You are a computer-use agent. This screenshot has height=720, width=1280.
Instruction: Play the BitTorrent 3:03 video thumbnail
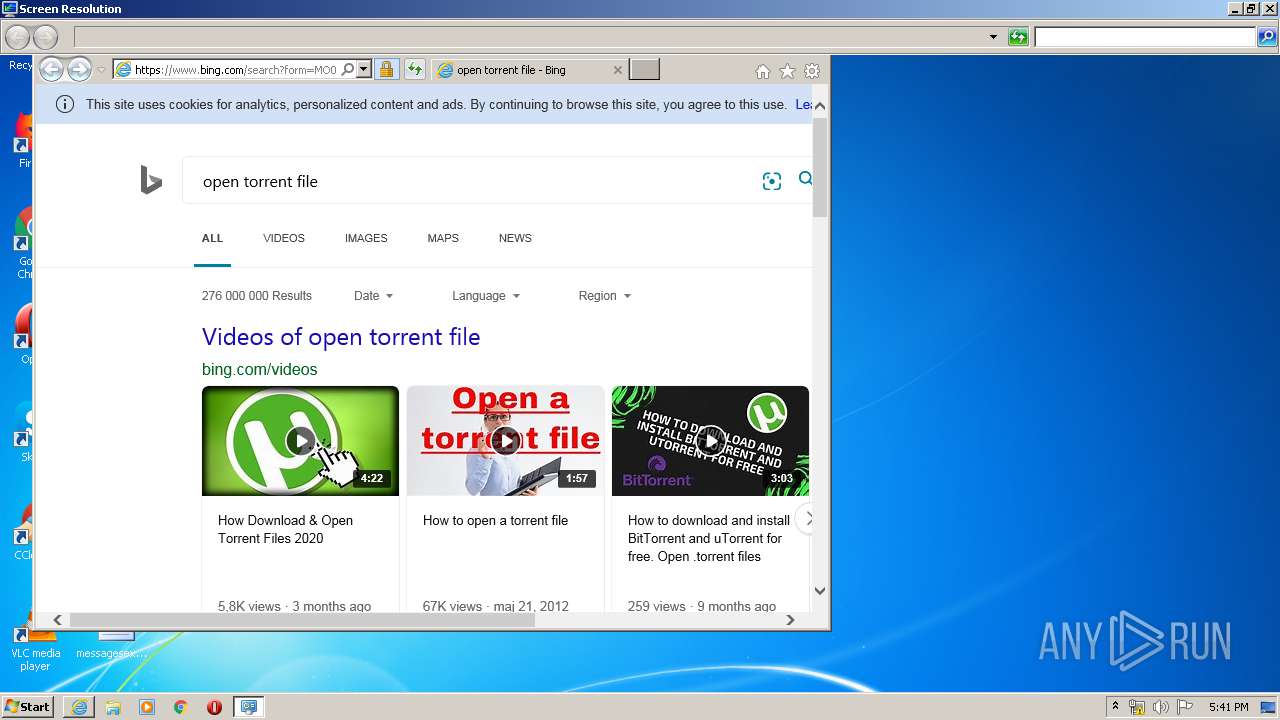point(710,441)
